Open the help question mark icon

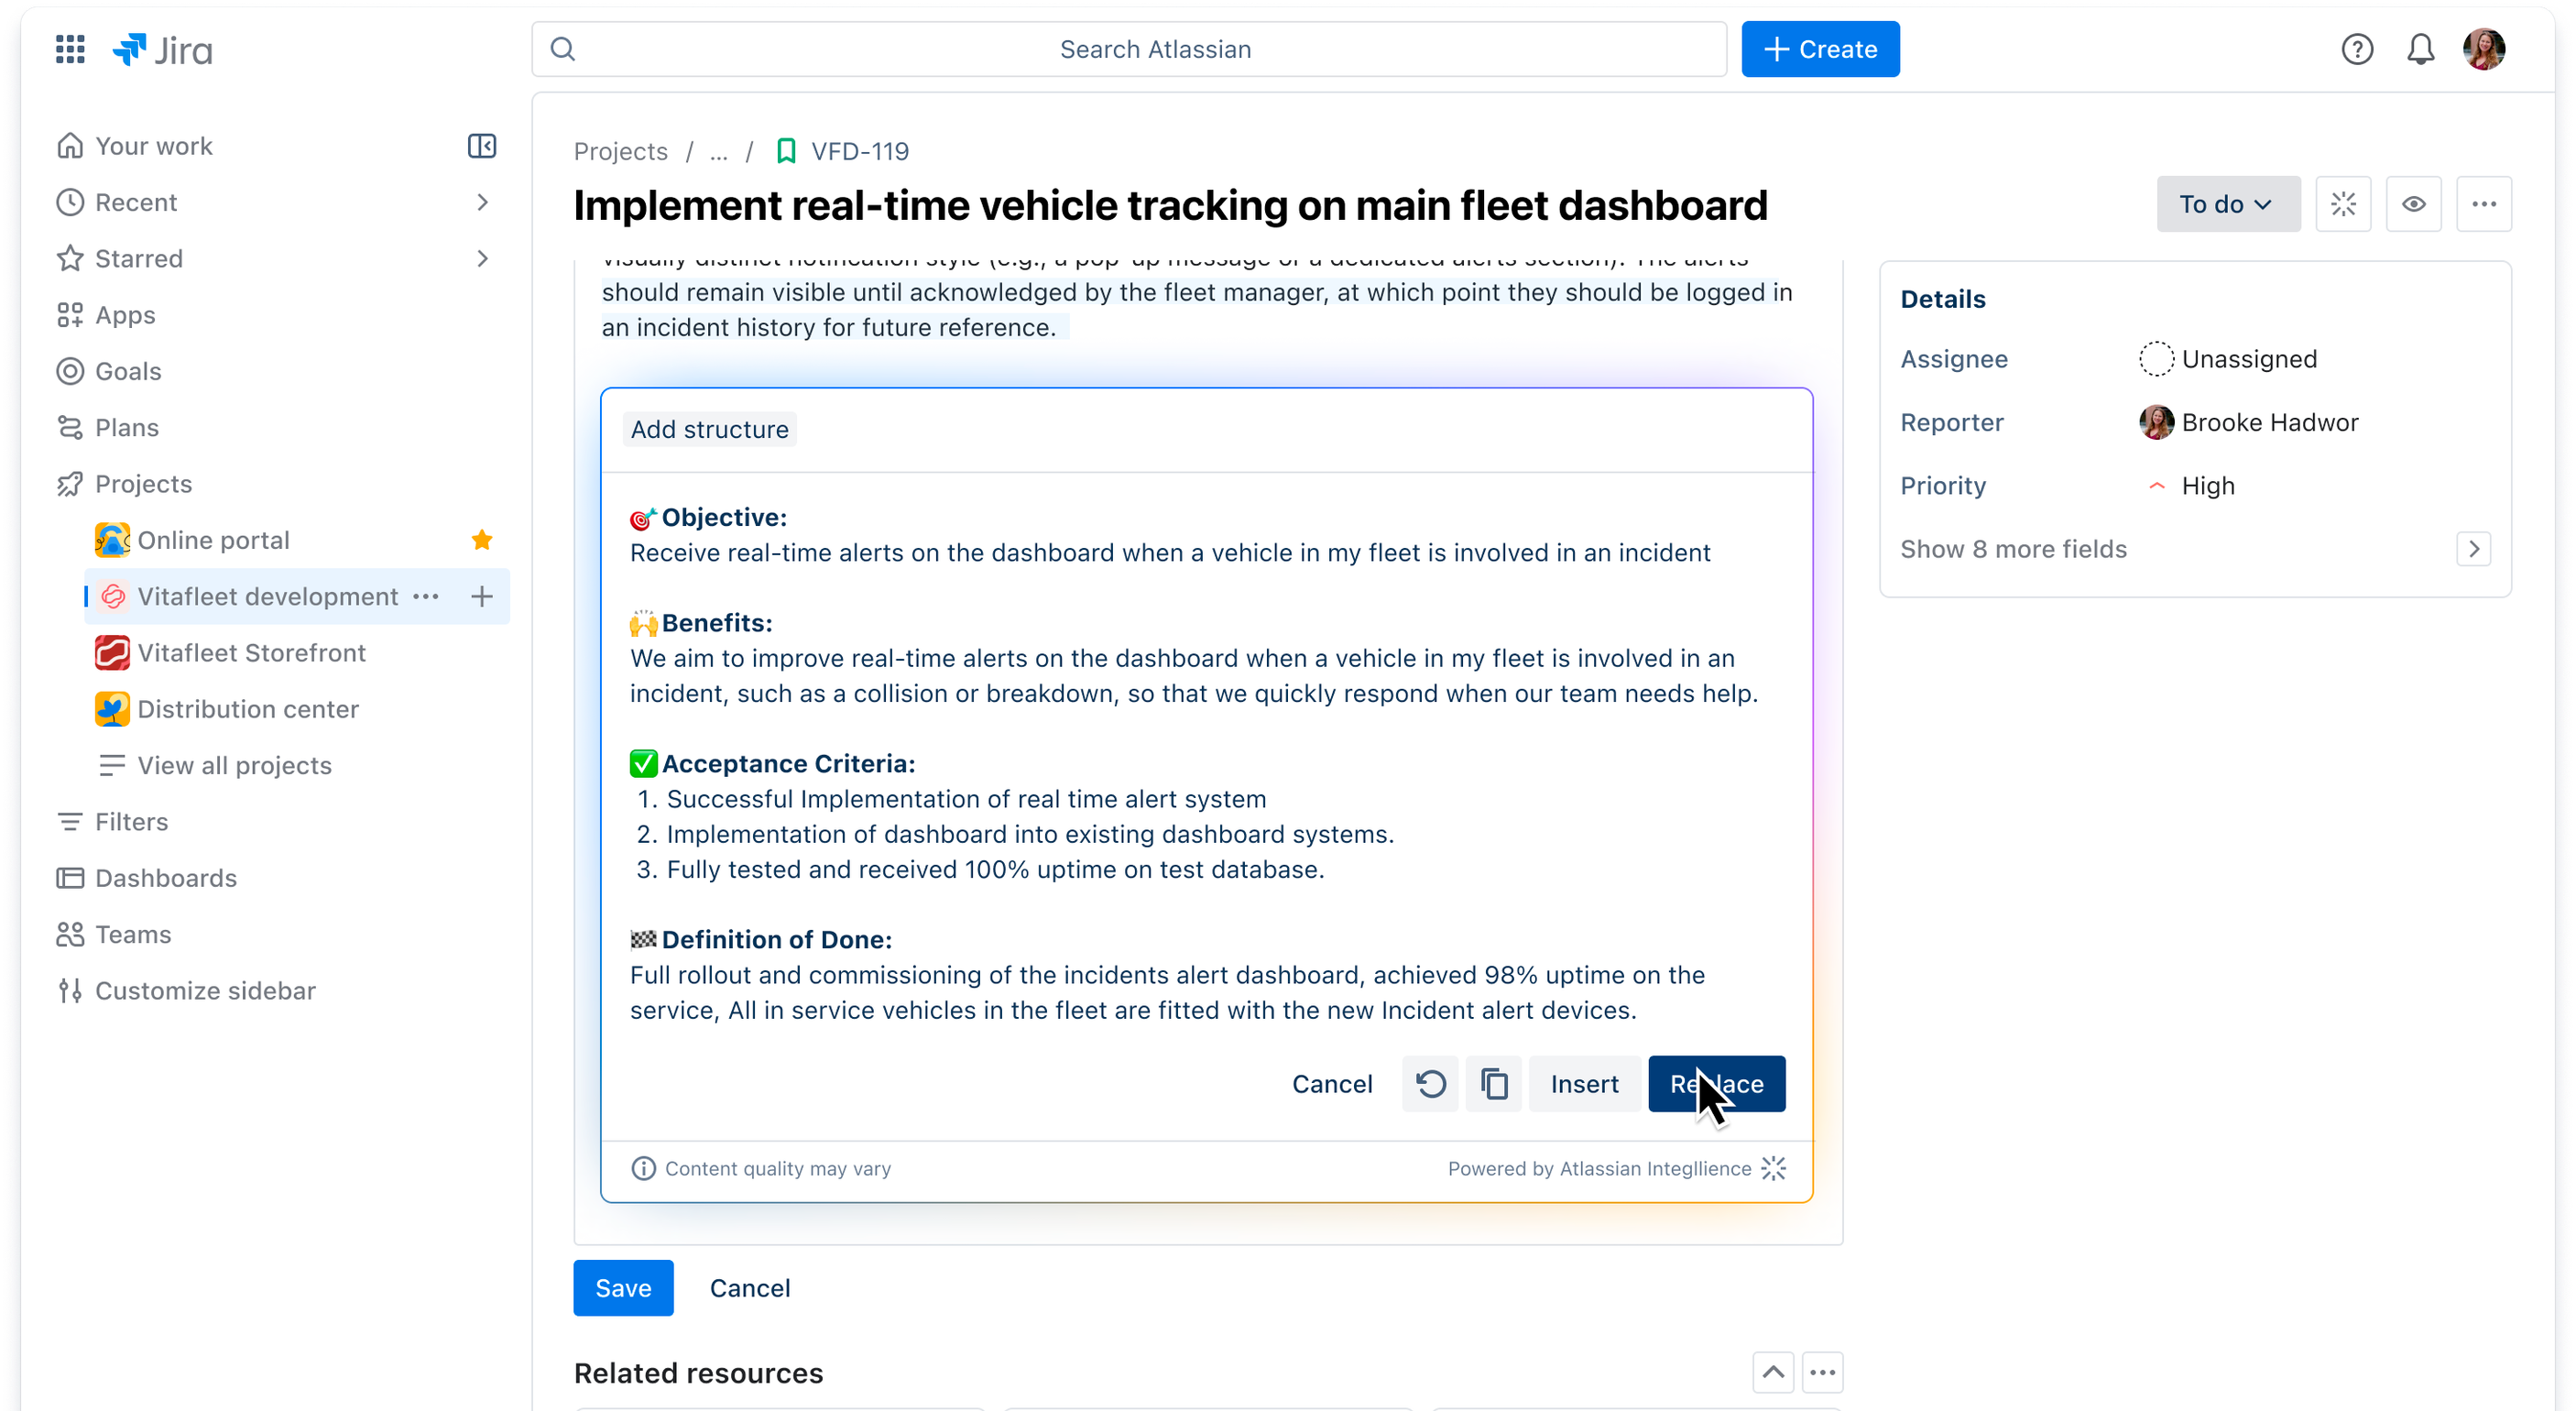[2357, 49]
